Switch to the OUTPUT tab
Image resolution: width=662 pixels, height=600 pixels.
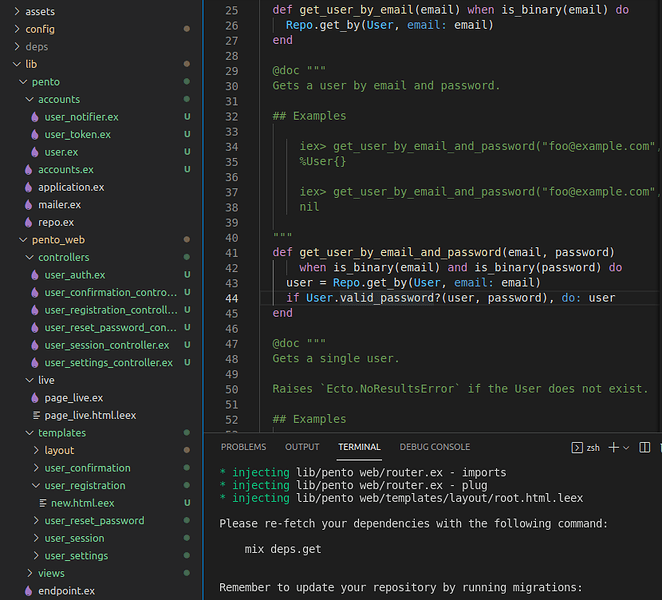click(302, 447)
